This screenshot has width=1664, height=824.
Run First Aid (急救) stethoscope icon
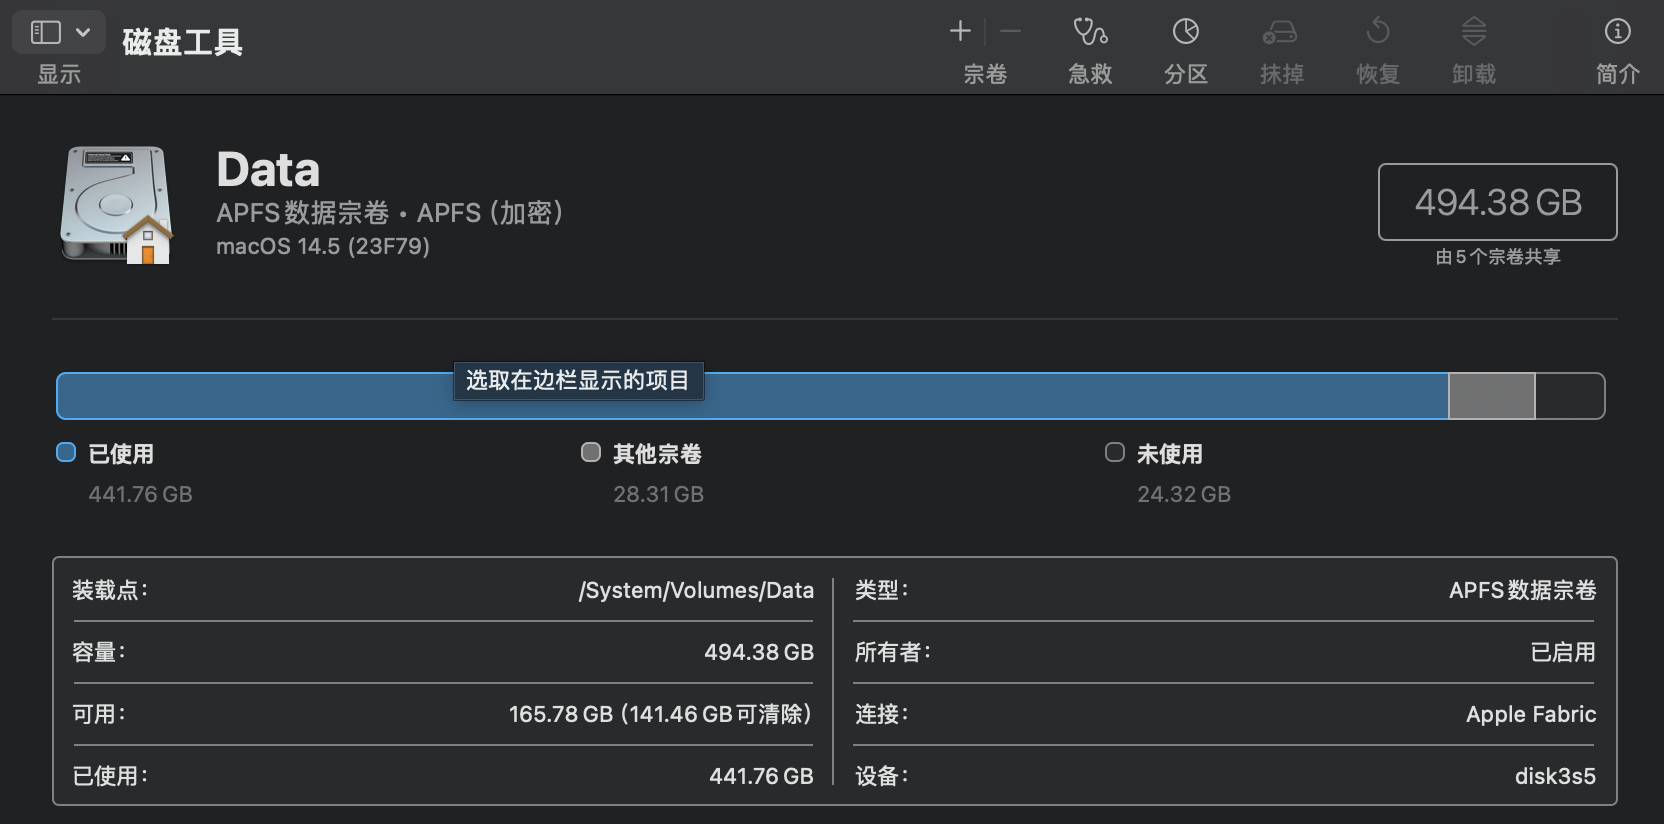pyautogui.click(x=1089, y=31)
